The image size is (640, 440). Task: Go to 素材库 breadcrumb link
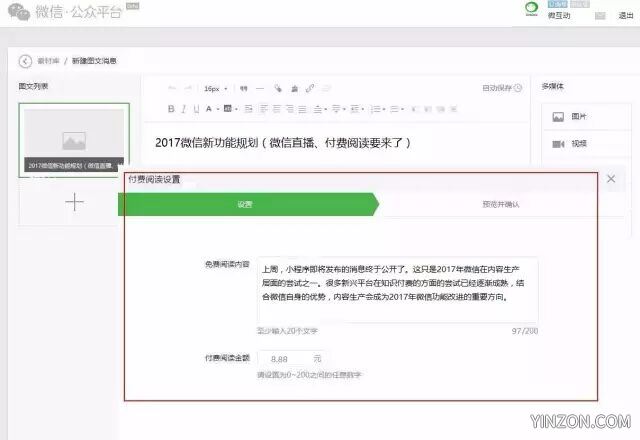(x=48, y=61)
